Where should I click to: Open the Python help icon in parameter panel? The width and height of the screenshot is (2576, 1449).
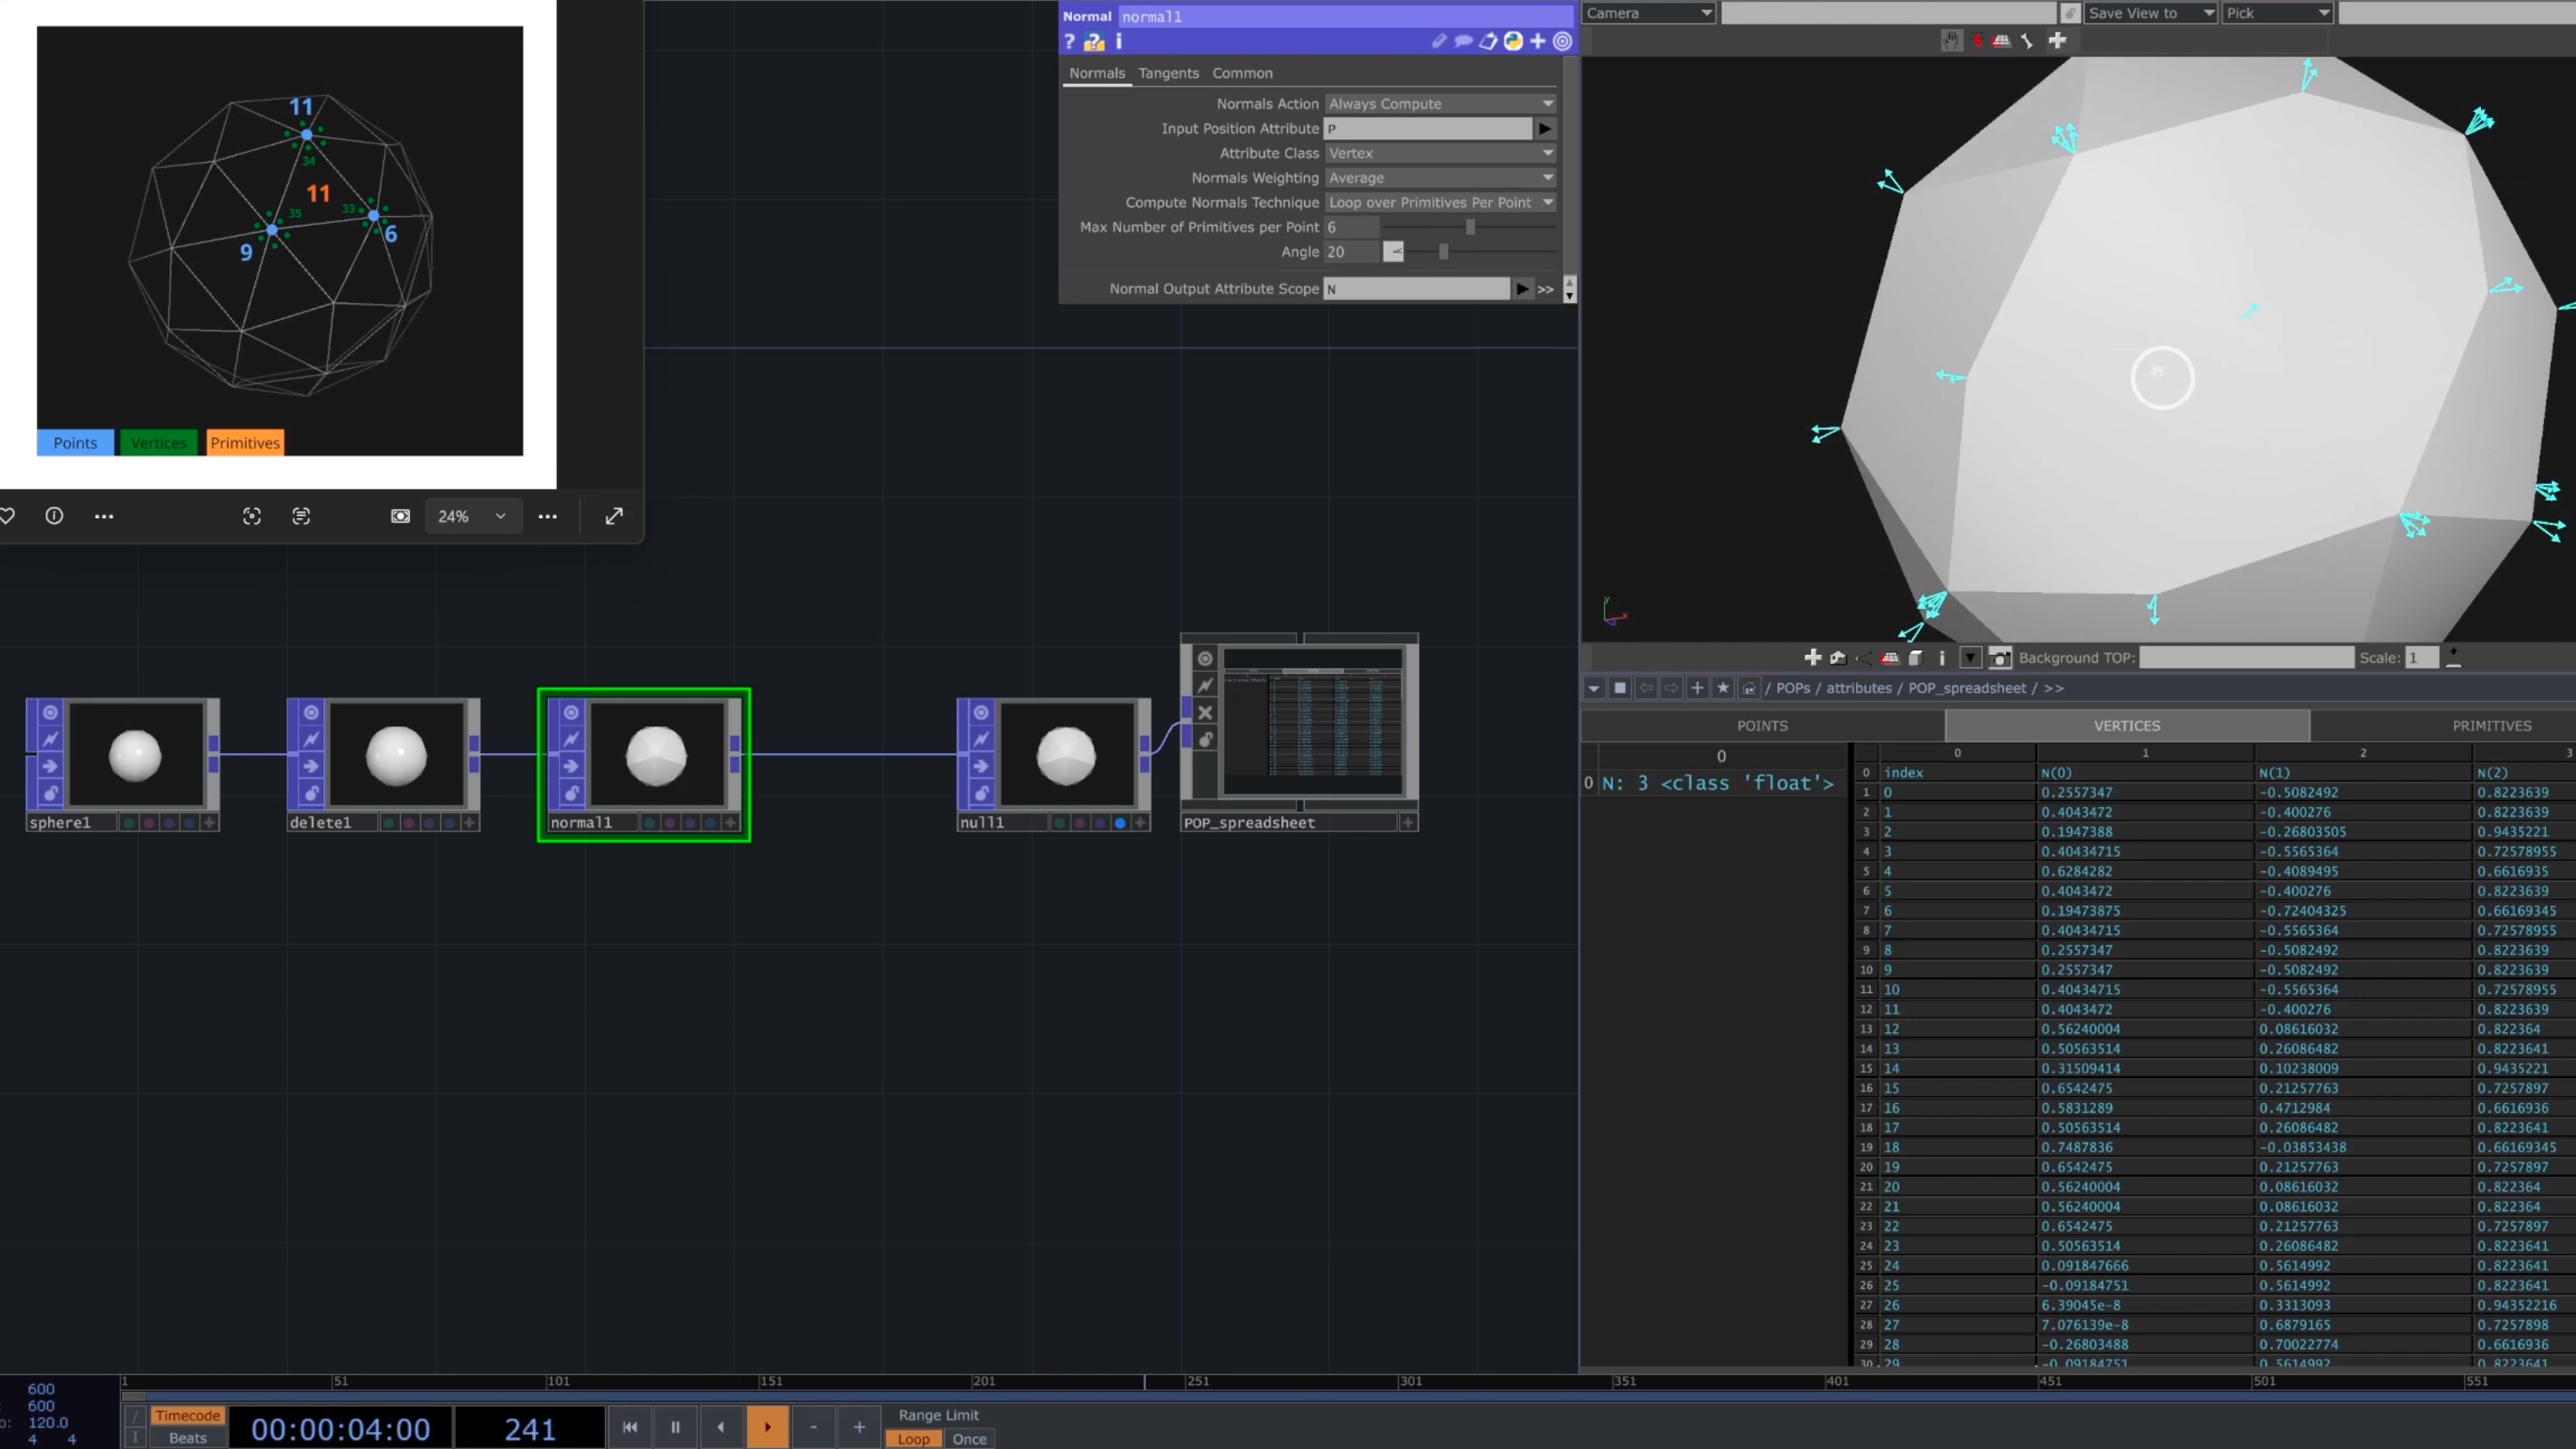coord(1094,41)
